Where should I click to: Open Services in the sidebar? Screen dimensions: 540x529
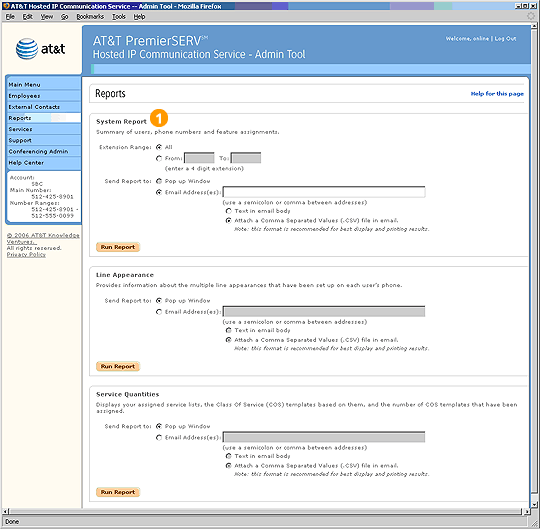click(44, 129)
